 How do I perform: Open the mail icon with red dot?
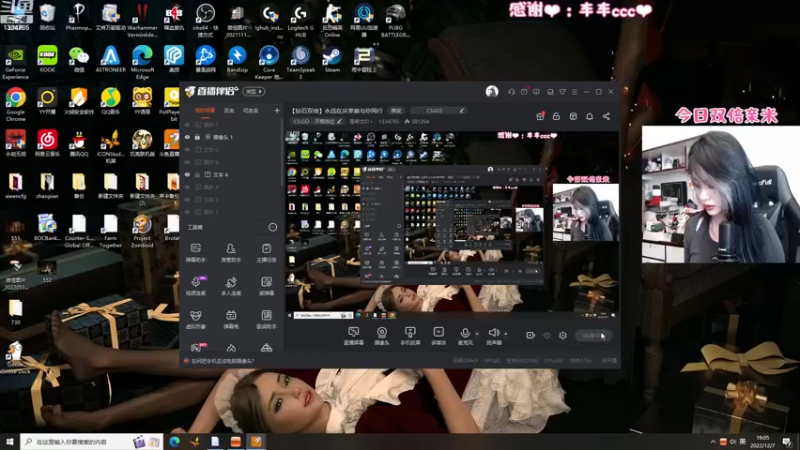[x=524, y=92]
